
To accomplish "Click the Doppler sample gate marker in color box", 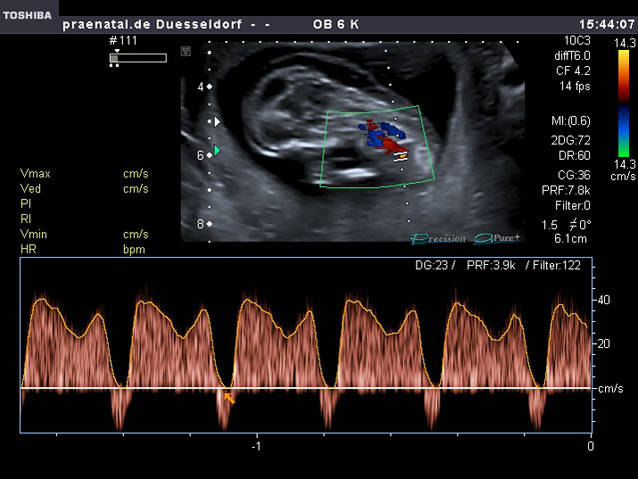I will [x=400, y=155].
